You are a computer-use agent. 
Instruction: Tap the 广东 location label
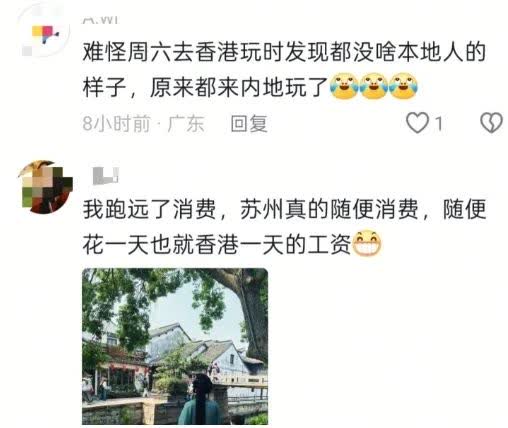pyautogui.click(x=186, y=124)
